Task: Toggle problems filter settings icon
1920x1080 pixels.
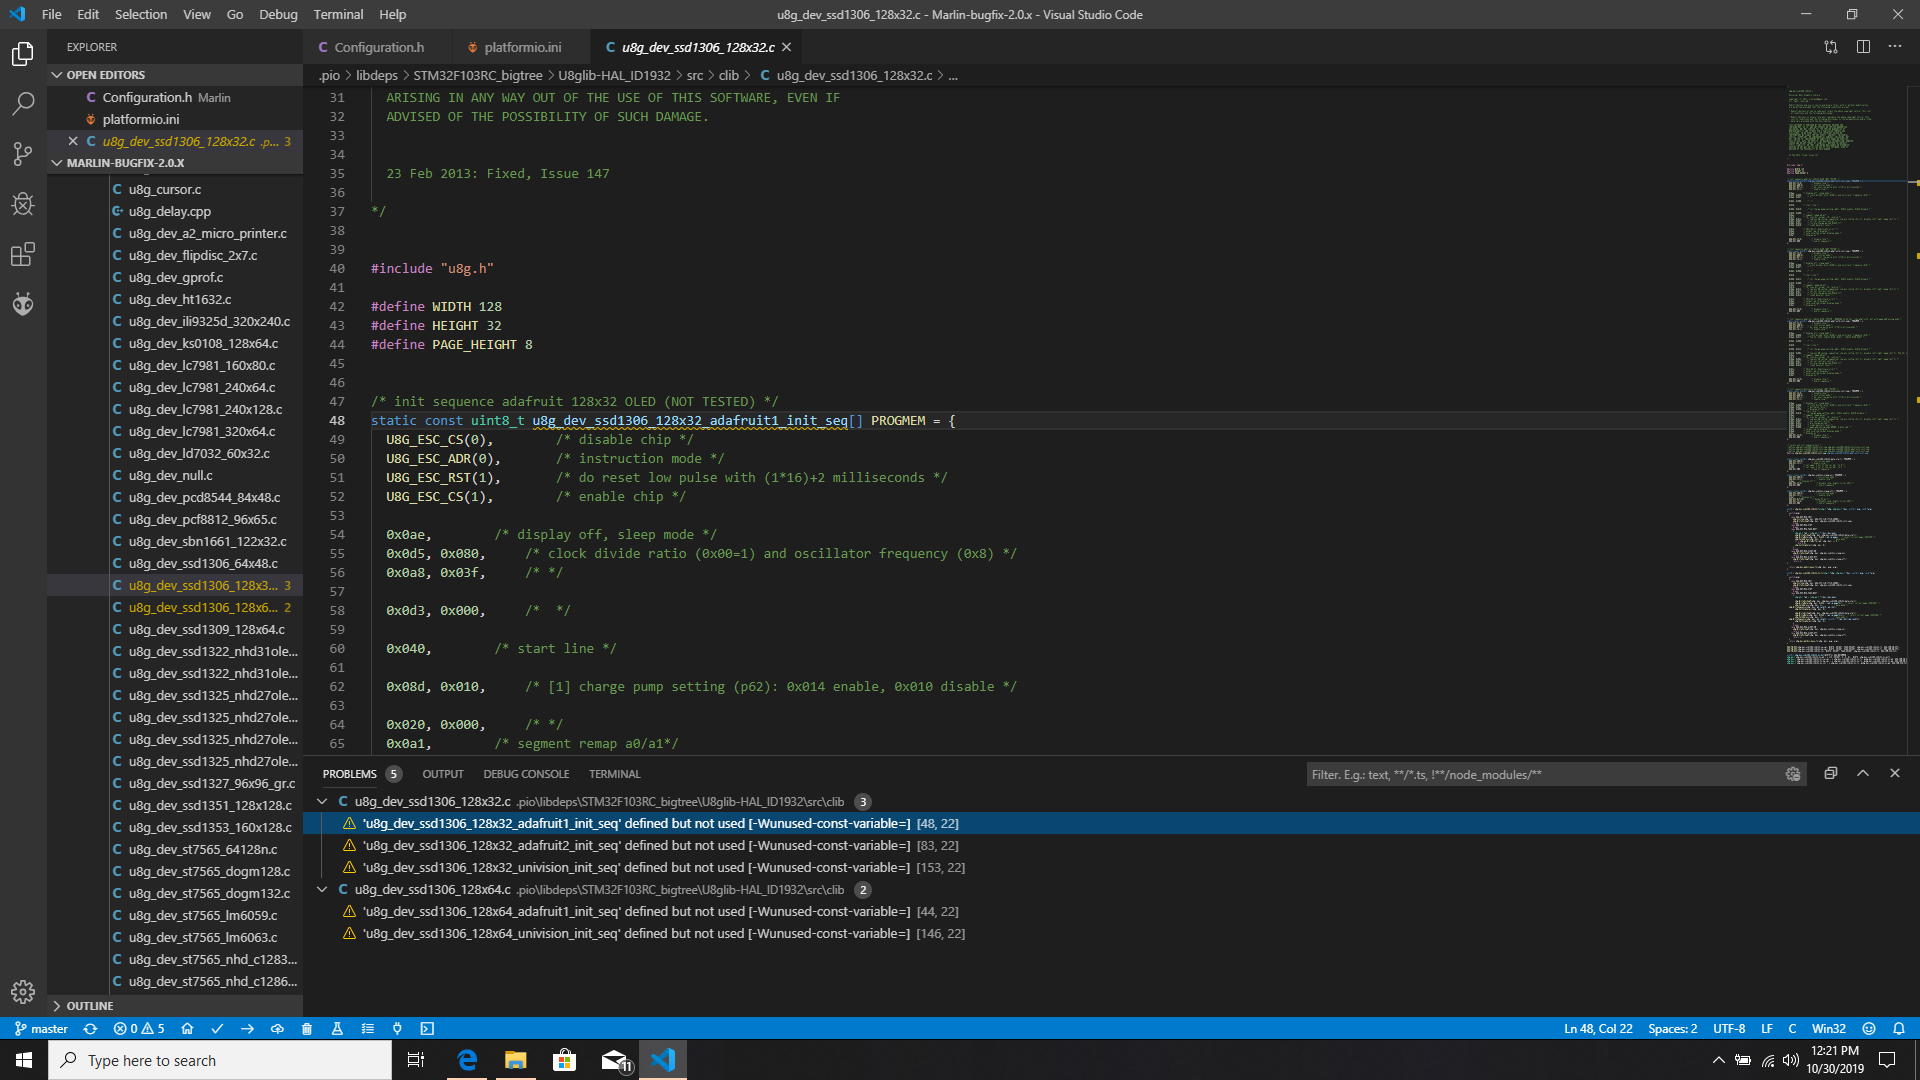Action: 1792,774
